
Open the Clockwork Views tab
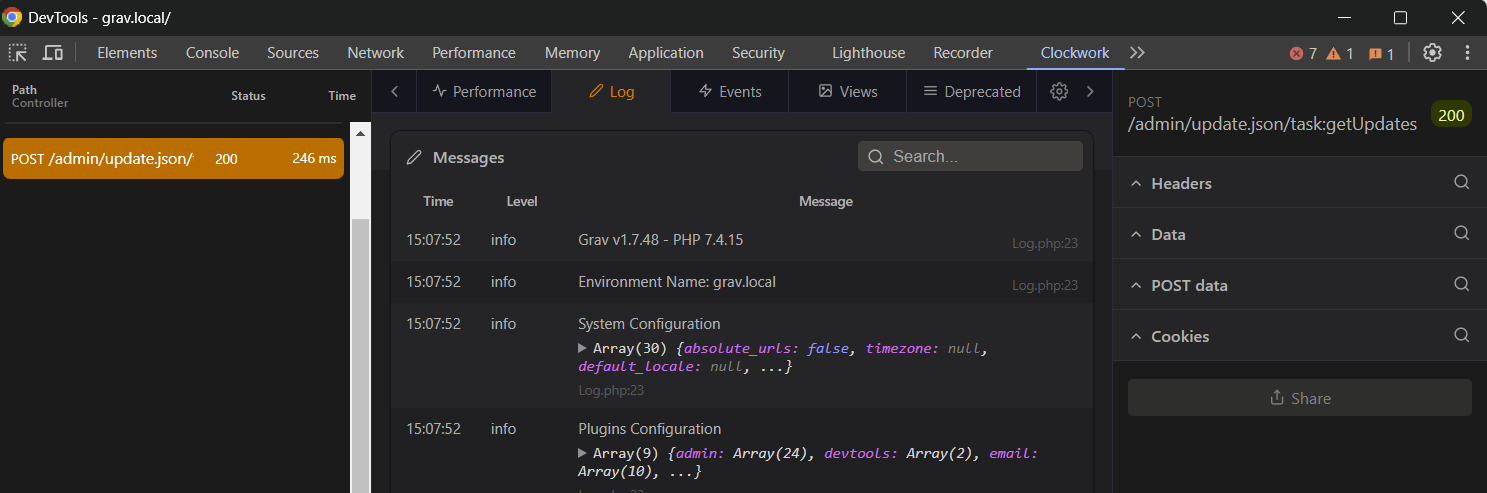[x=848, y=91]
